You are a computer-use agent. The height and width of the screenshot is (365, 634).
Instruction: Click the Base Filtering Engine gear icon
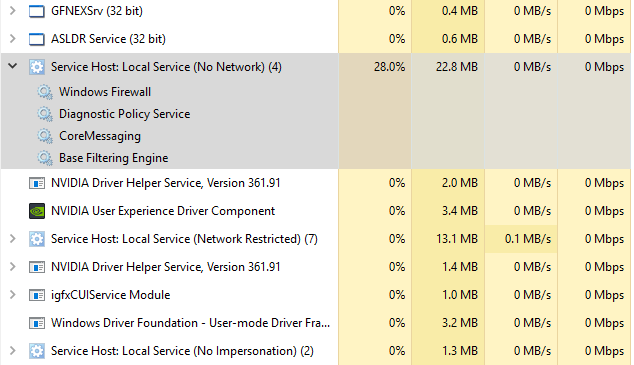point(45,158)
